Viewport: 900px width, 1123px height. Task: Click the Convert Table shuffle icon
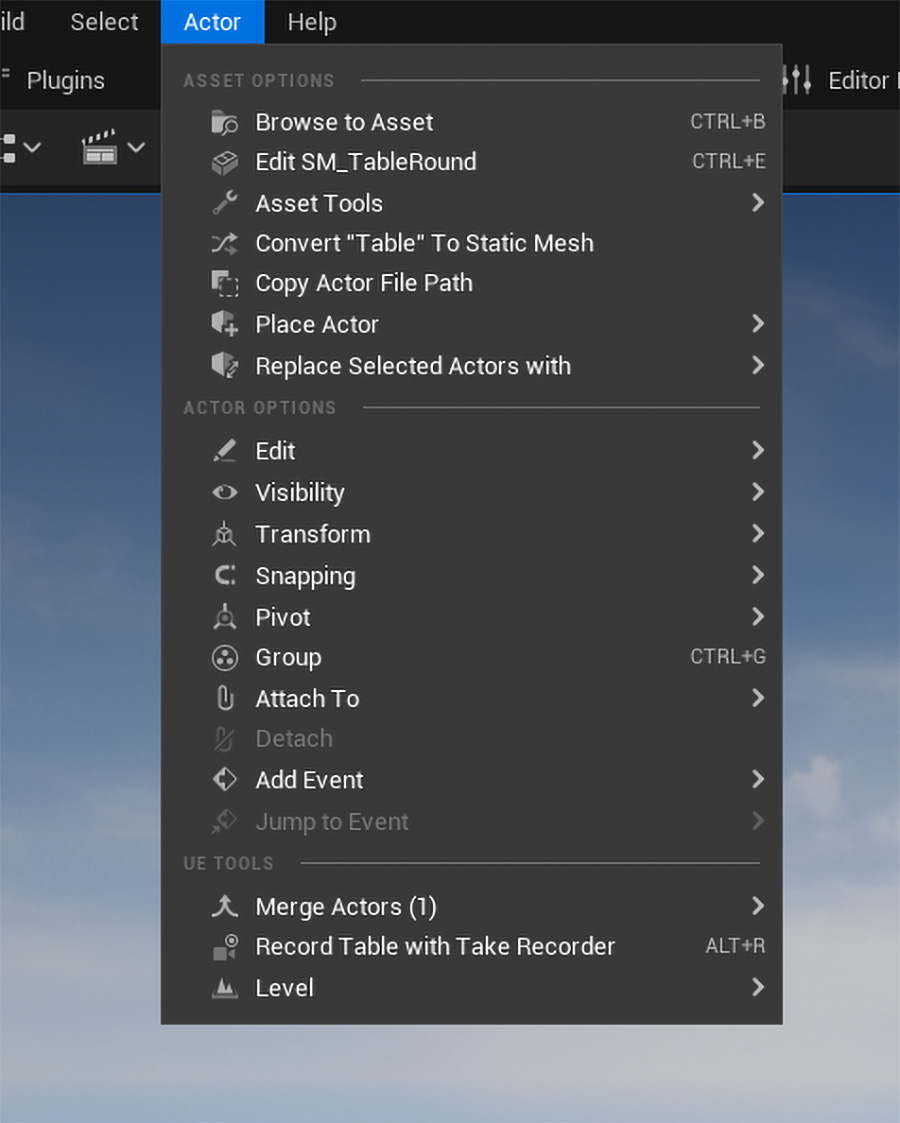point(225,244)
